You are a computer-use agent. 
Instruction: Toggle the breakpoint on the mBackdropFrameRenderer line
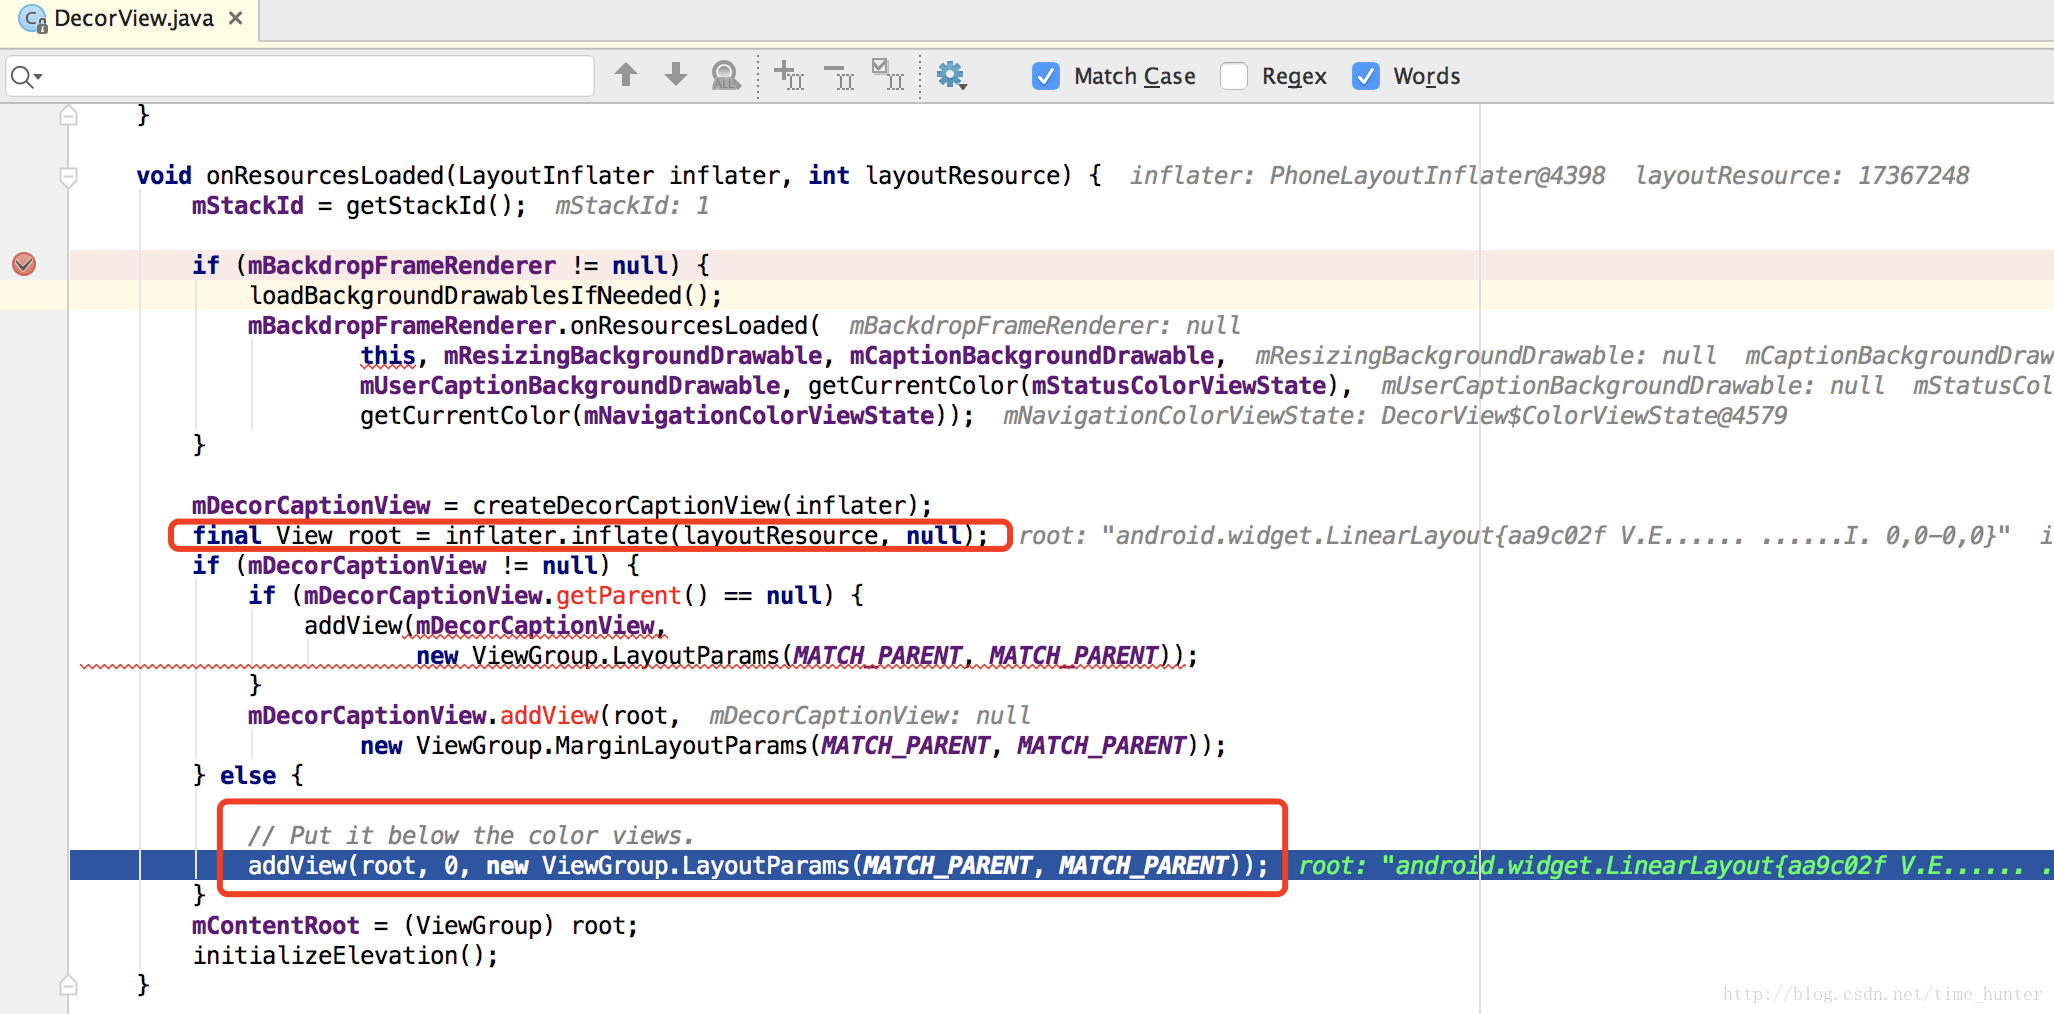click(x=24, y=264)
